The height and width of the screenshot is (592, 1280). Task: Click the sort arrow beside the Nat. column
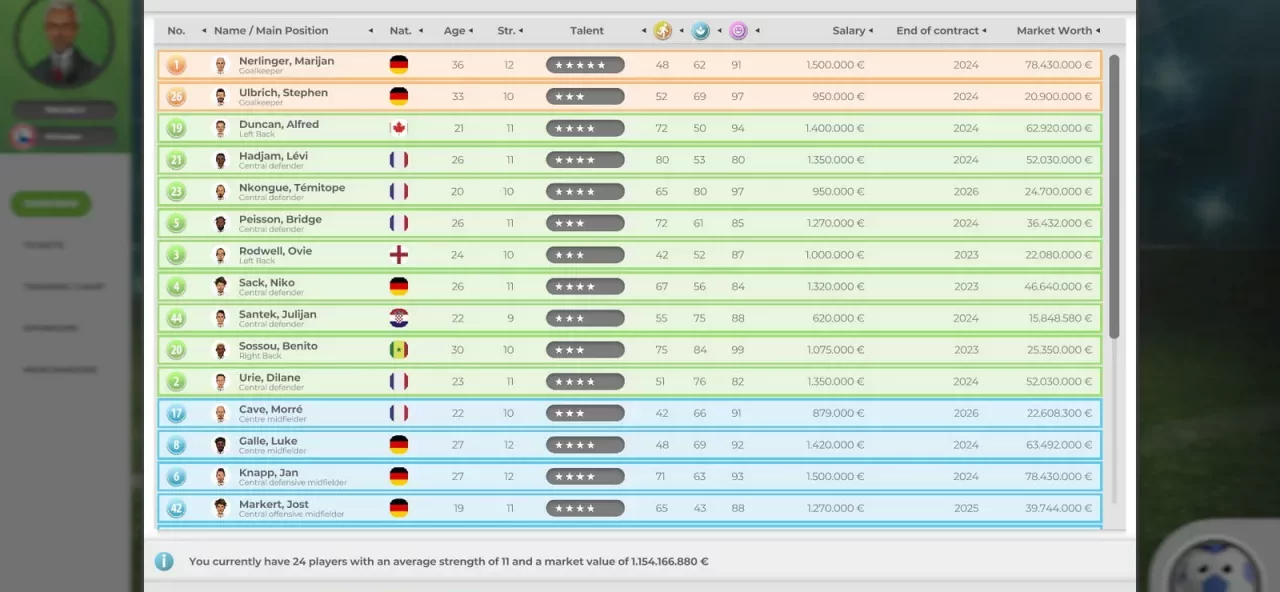point(421,31)
